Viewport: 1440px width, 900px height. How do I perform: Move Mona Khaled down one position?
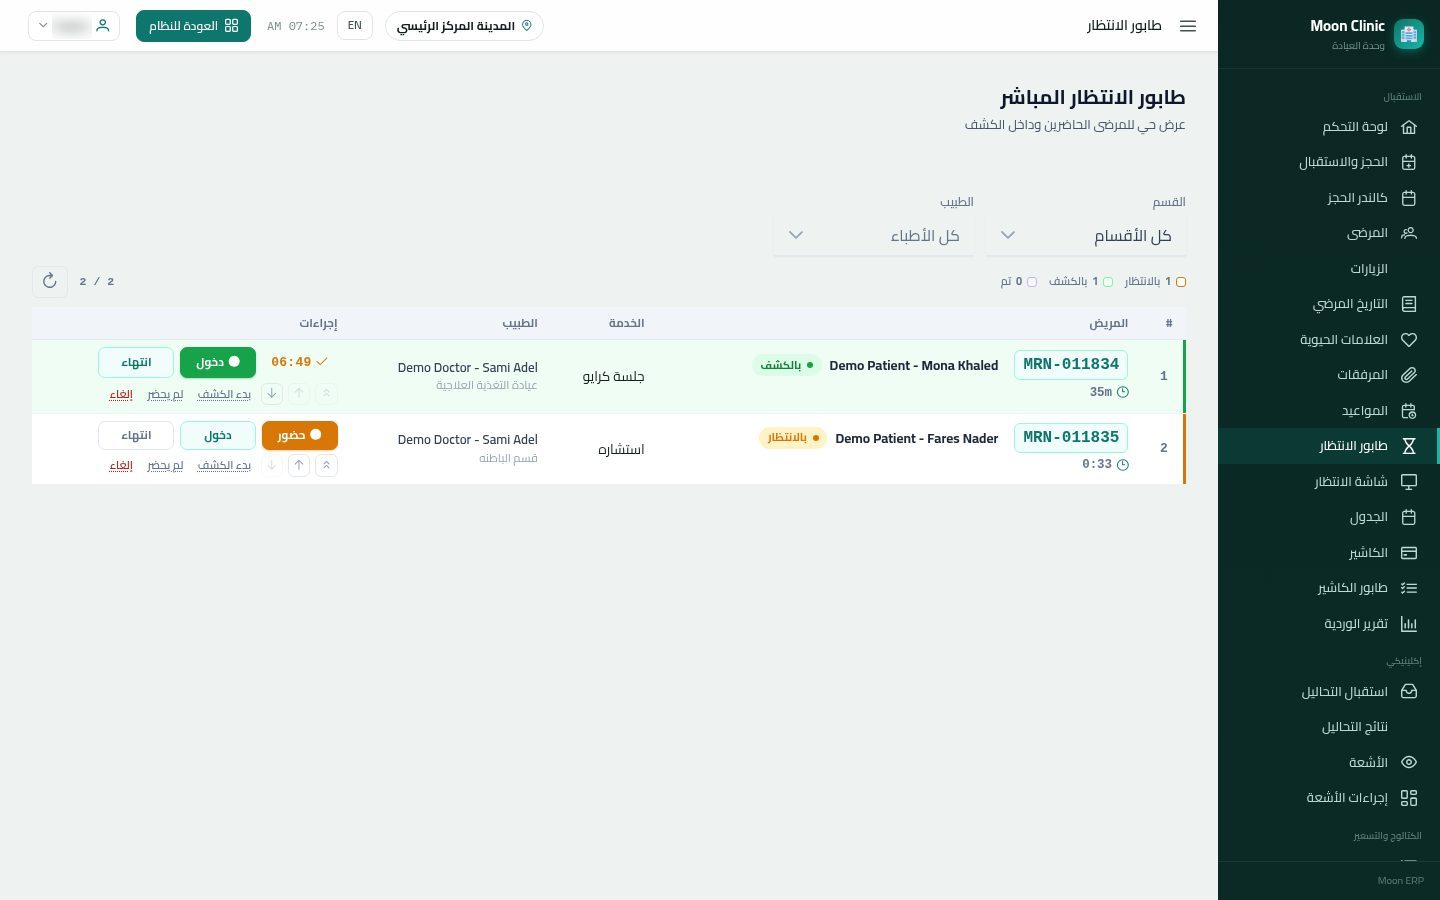[x=271, y=394]
